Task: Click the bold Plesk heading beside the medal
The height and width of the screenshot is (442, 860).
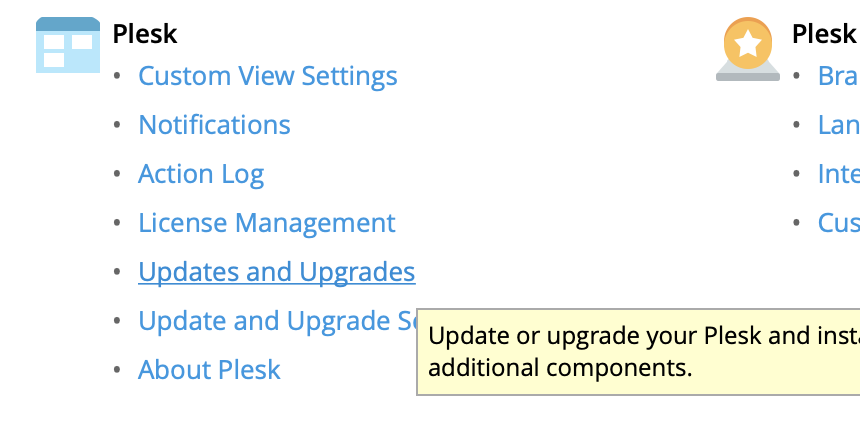Action: (825, 34)
